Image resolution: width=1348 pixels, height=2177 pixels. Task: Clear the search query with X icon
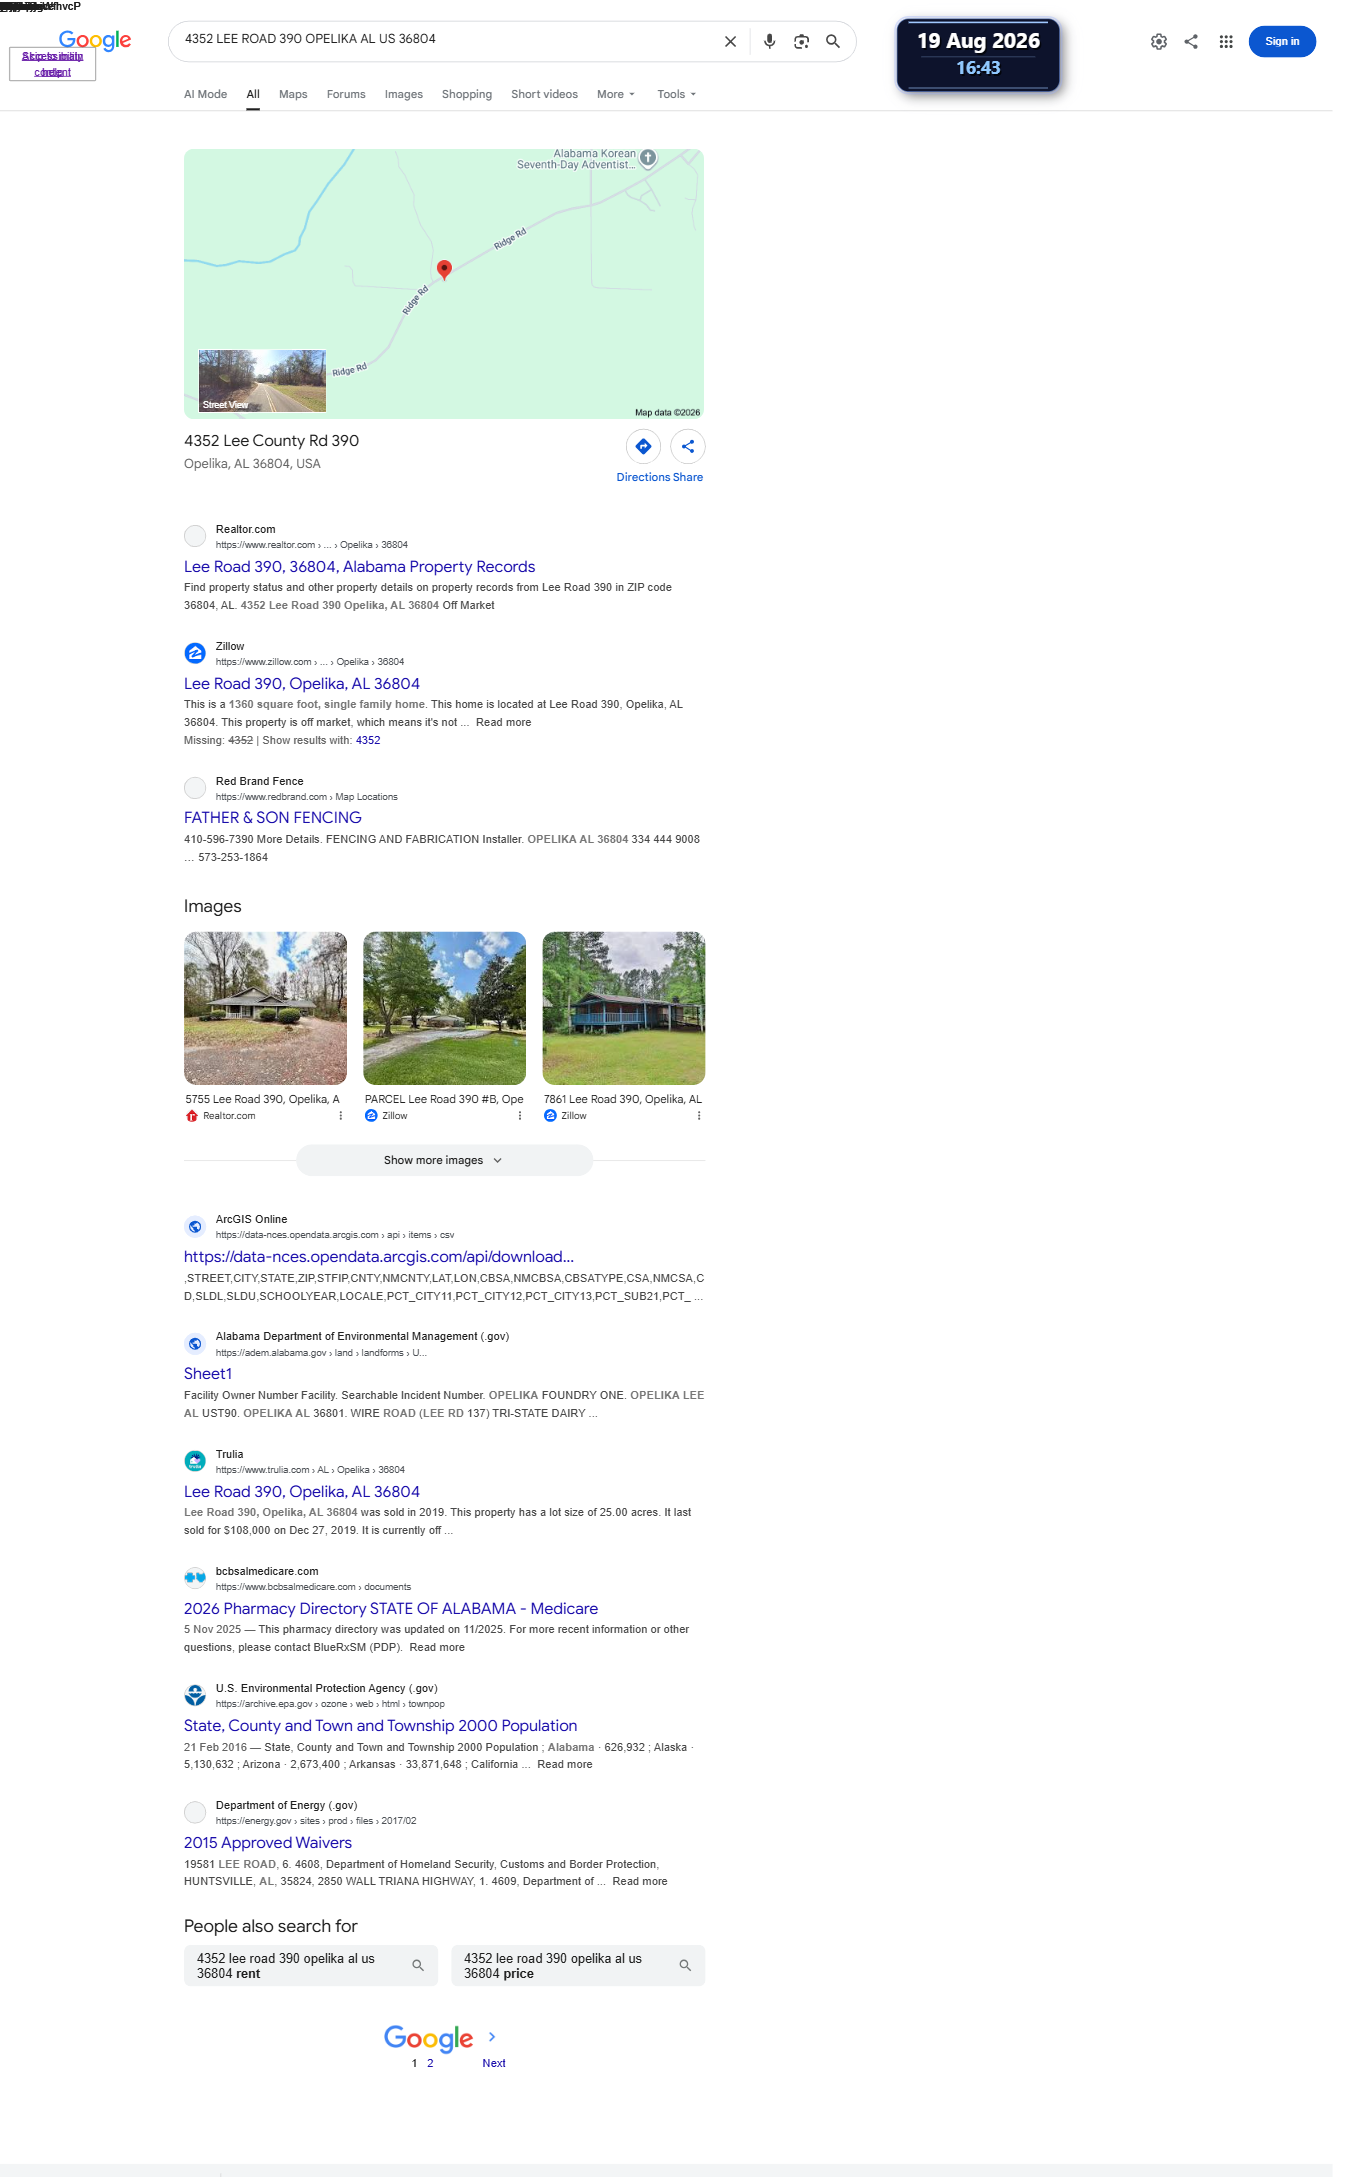point(730,42)
